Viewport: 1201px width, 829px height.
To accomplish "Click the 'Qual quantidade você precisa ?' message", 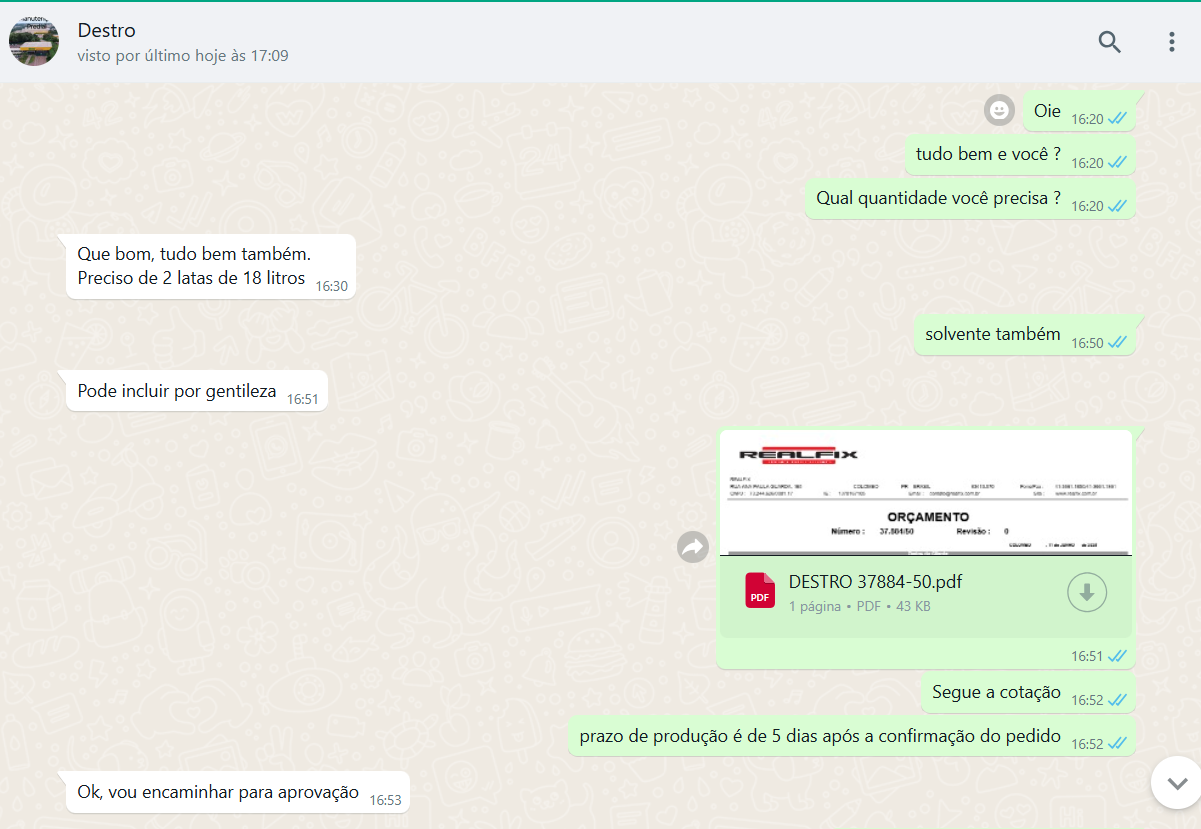I will click(938, 198).
